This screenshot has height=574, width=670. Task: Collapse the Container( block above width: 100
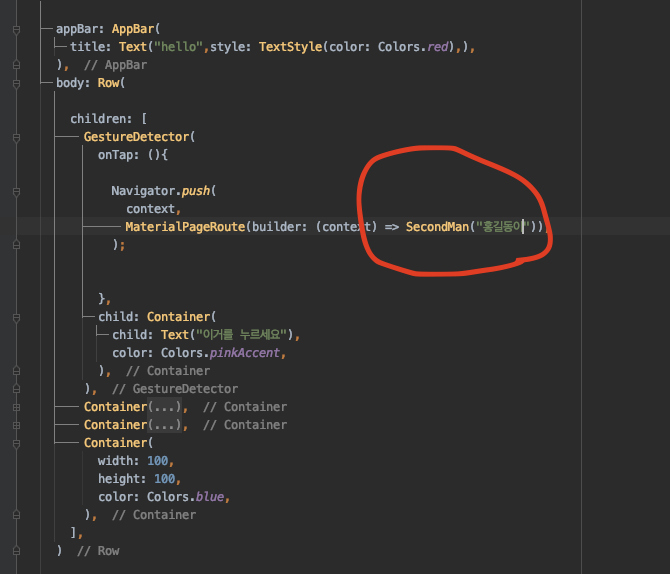pos(16,443)
